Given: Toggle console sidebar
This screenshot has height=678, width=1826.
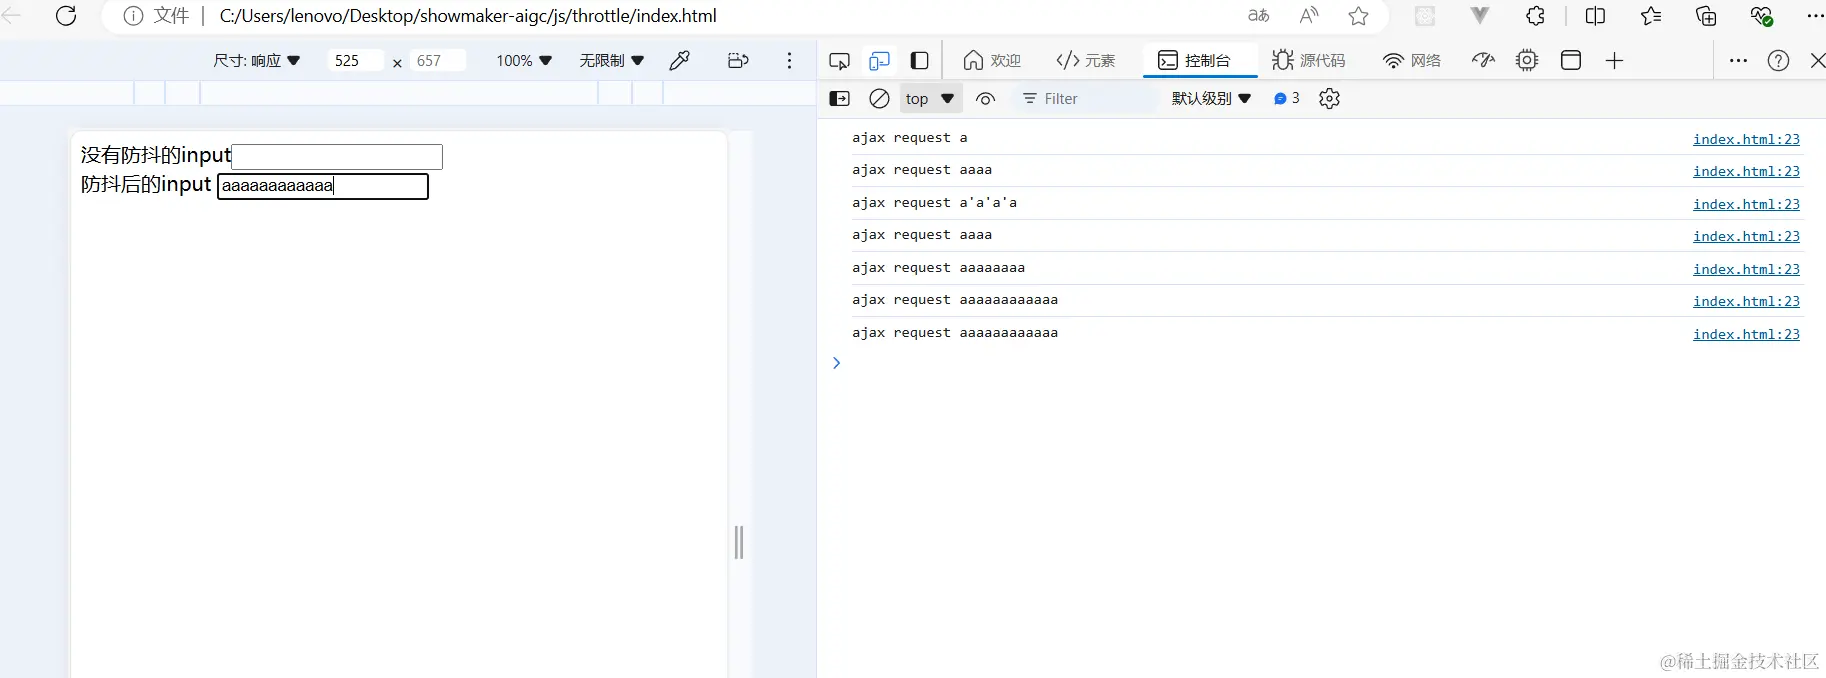Looking at the screenshot, I should tap(840, 98).
